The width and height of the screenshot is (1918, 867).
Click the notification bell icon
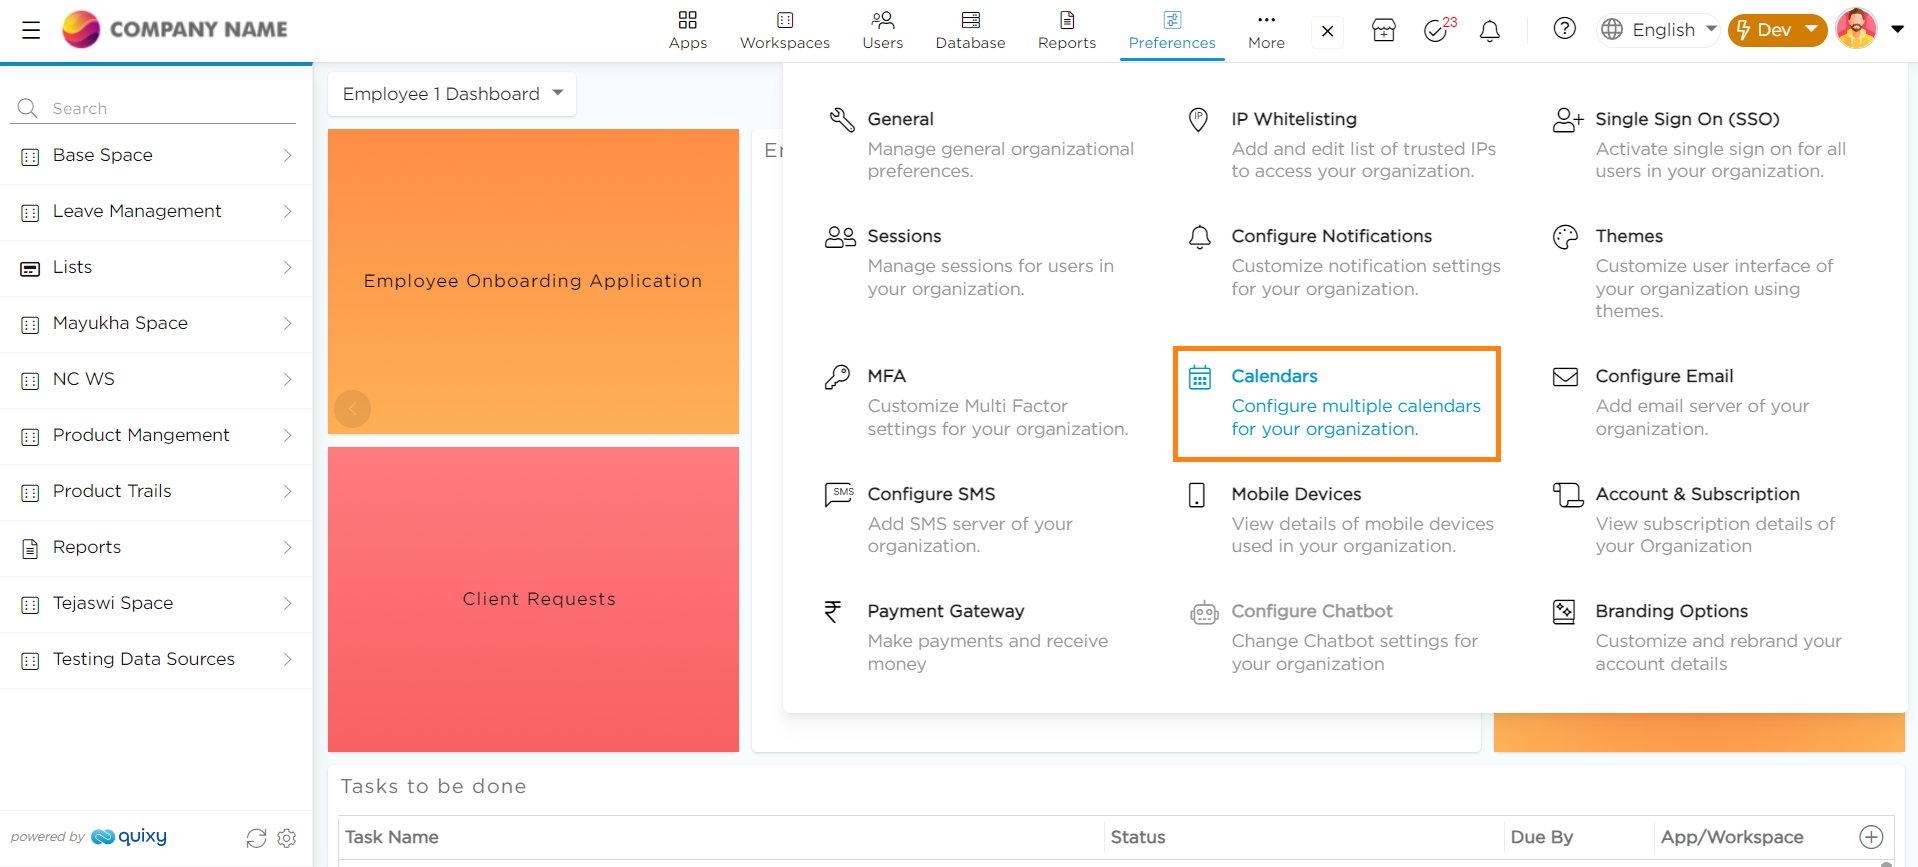pyautogui.click(x=1489, y=31)
